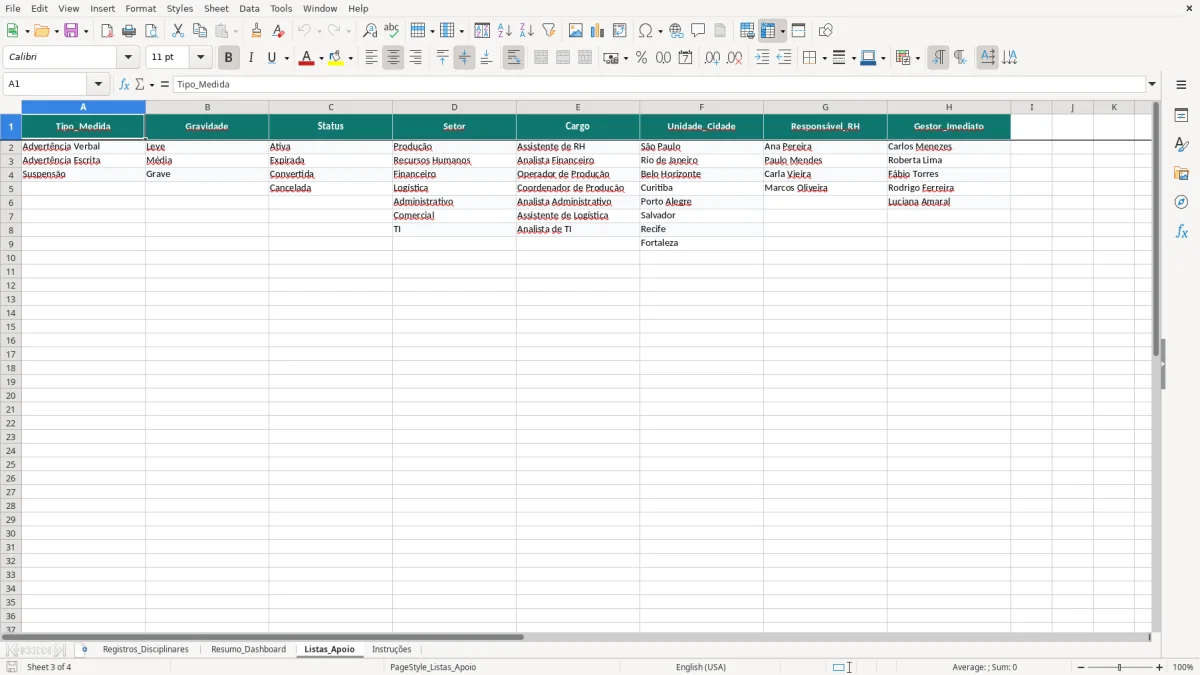Click the yellow background color swatch

point(336,58)
